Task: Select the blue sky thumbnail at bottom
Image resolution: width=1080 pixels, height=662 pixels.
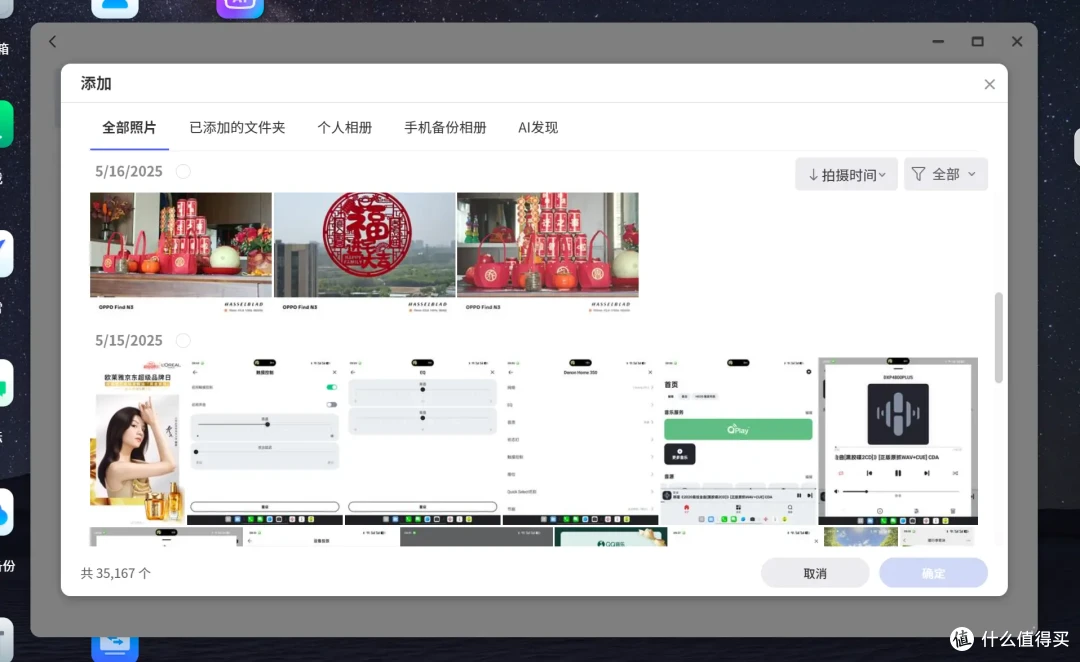Action: point(860,537)
